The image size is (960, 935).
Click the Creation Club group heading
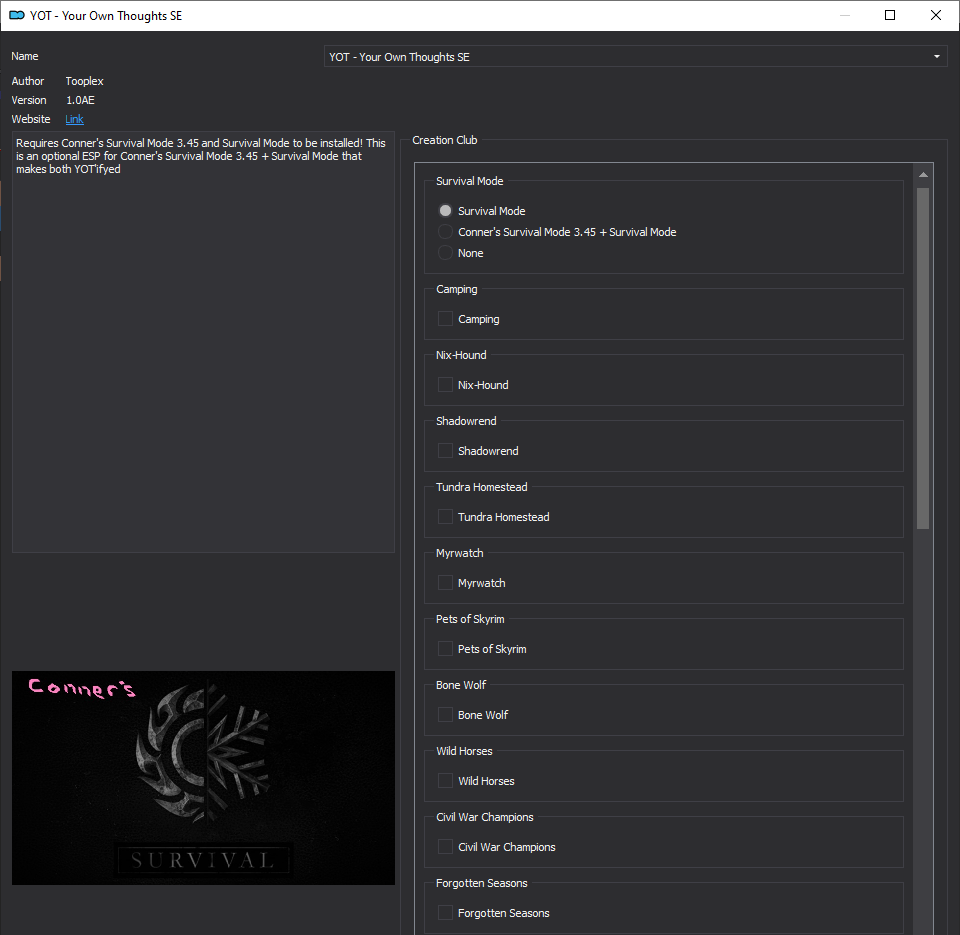(444, 140)
